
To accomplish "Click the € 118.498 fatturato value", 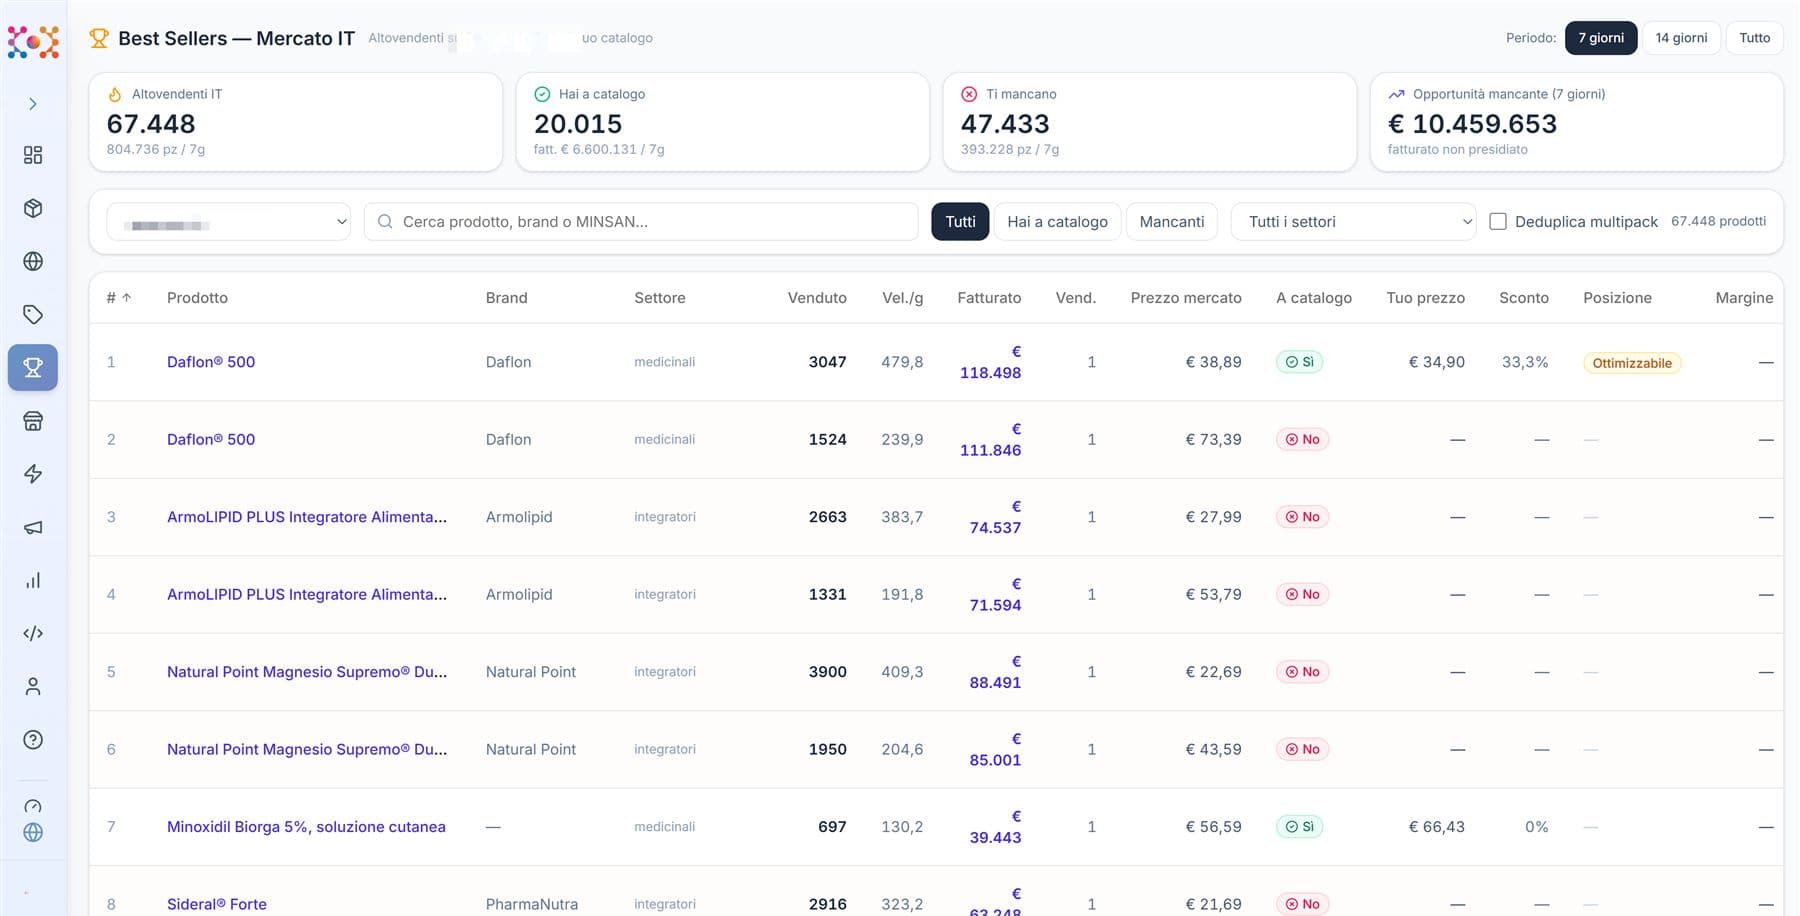I will pyautogui.click(x=990, y=362).
